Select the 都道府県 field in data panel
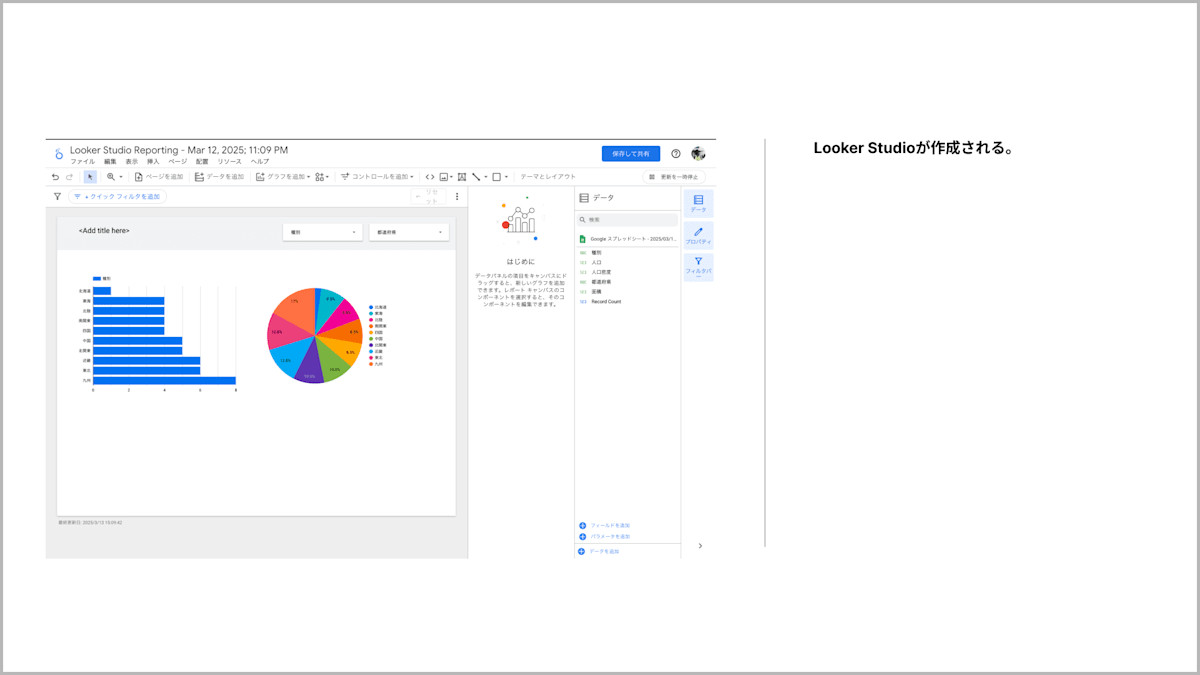The height and width of the screenshot is (675, 1200). click(600, 282)
